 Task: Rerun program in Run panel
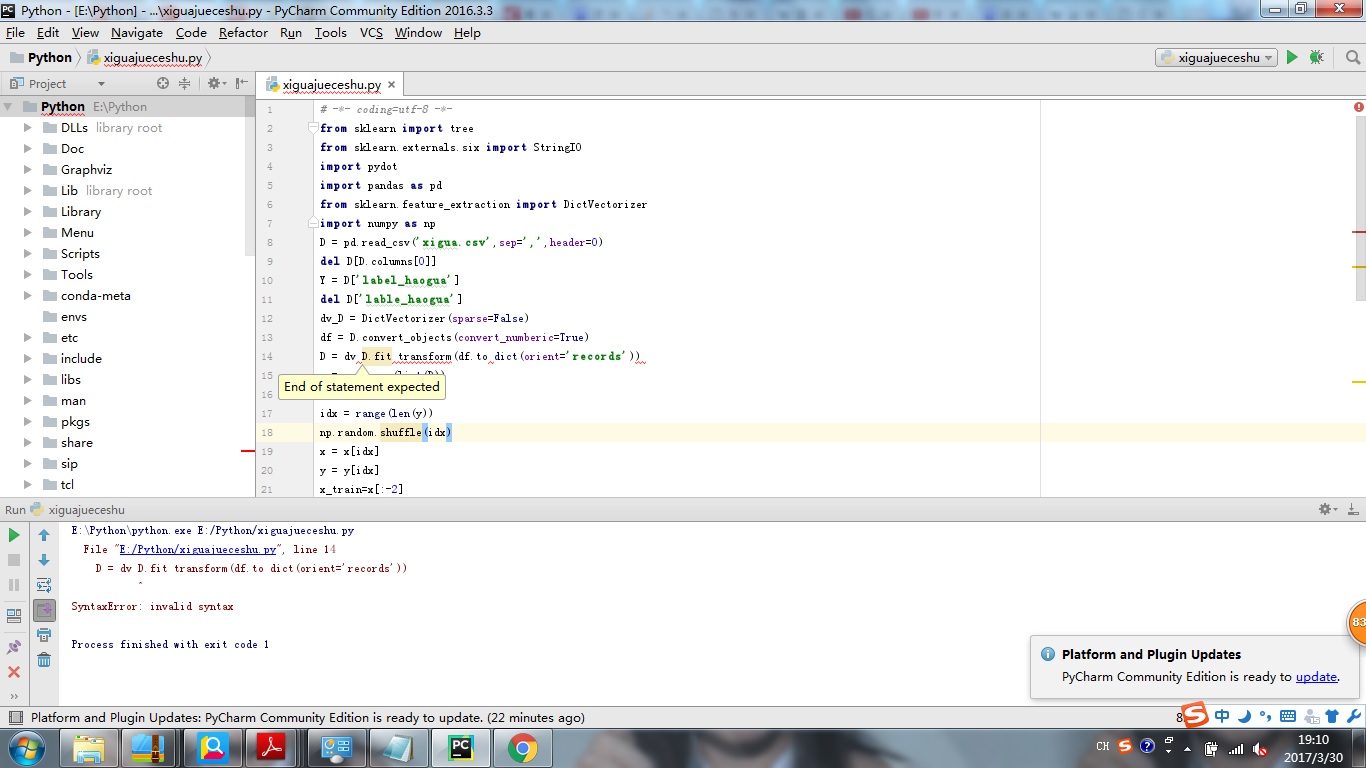(x=14, y=535)
